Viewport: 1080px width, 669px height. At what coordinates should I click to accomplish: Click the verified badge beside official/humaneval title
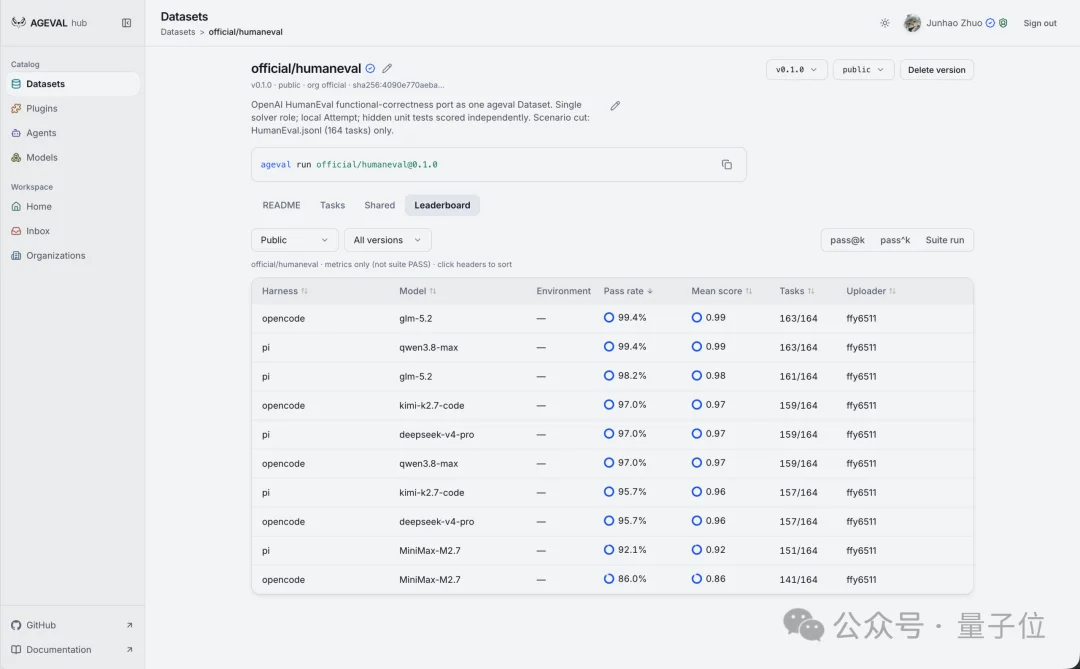click(370, 68)
